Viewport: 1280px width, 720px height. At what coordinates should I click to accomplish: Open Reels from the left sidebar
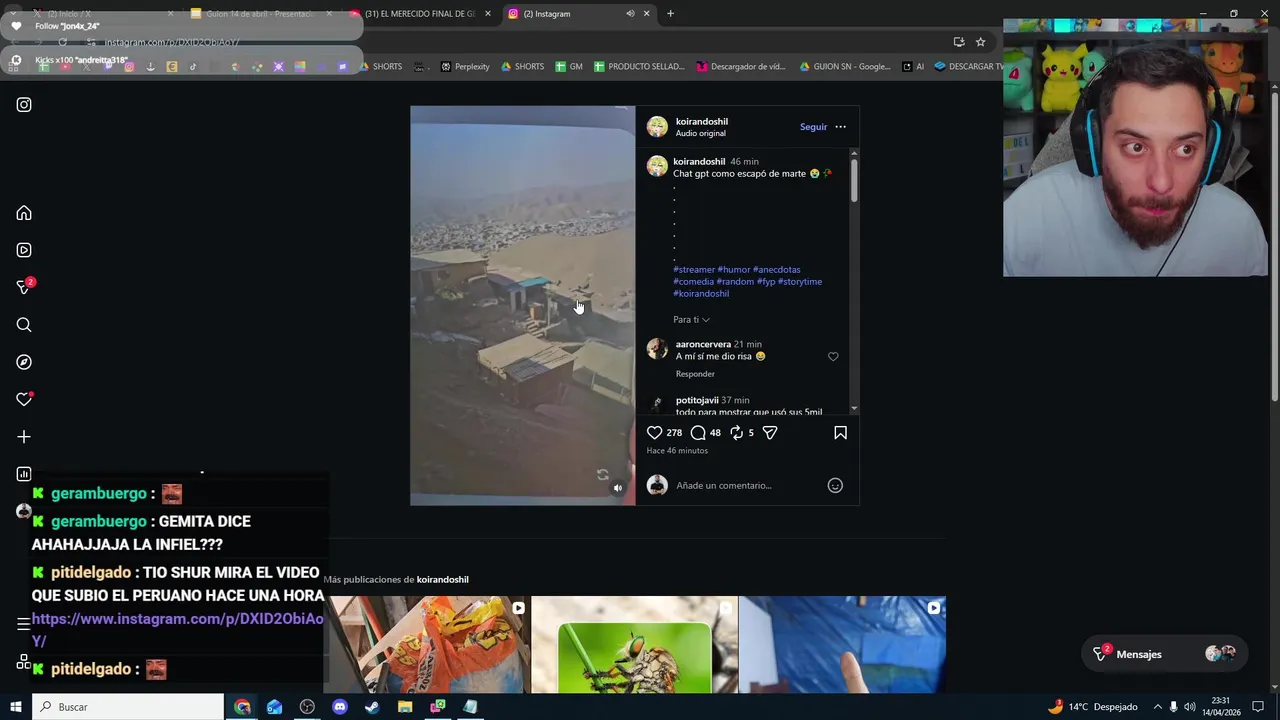click(24, 250)
